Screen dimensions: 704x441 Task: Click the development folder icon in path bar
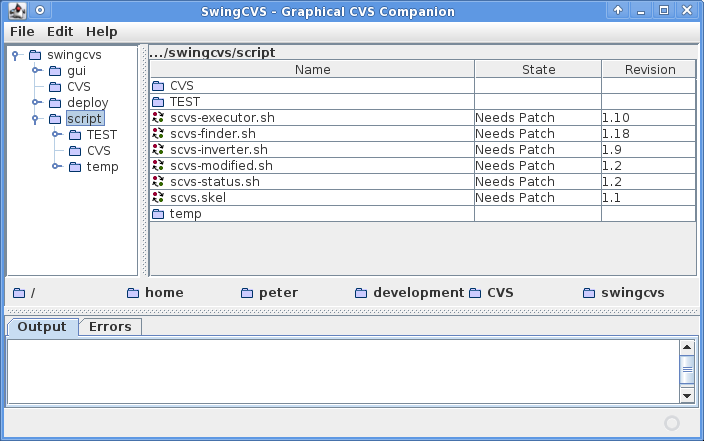[361, 293]
